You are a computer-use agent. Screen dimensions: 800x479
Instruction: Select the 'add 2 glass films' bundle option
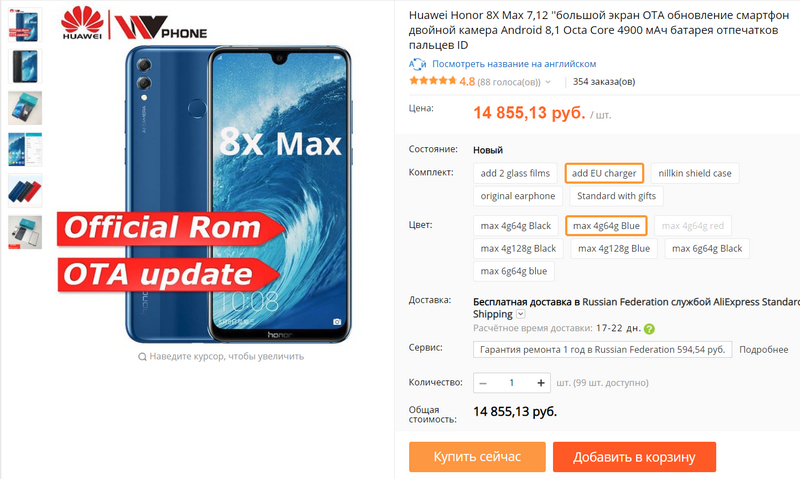pos(515,173)
